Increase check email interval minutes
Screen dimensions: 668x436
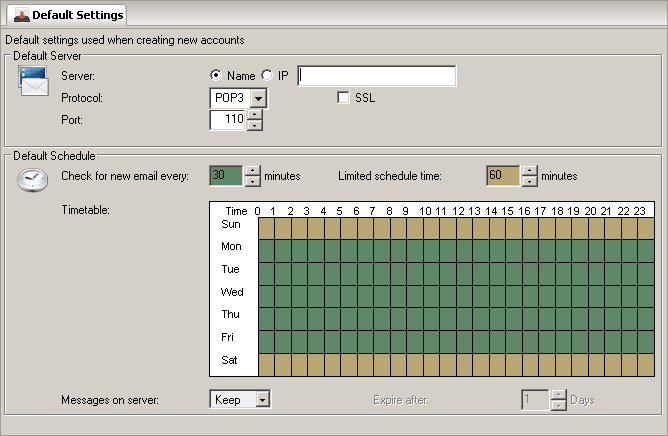pyautogui.click(x=252, y=170)
